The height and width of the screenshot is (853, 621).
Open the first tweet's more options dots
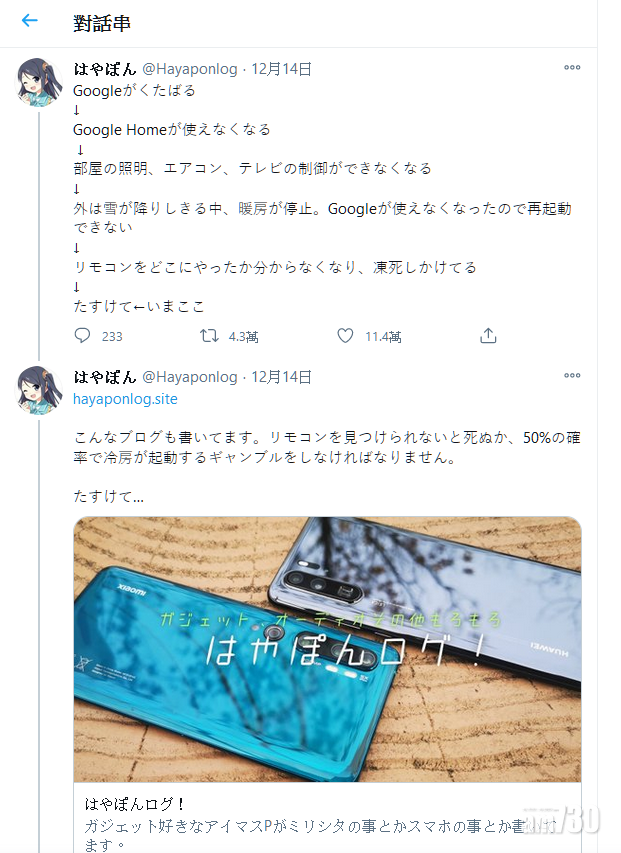click(x=572, y=67)
